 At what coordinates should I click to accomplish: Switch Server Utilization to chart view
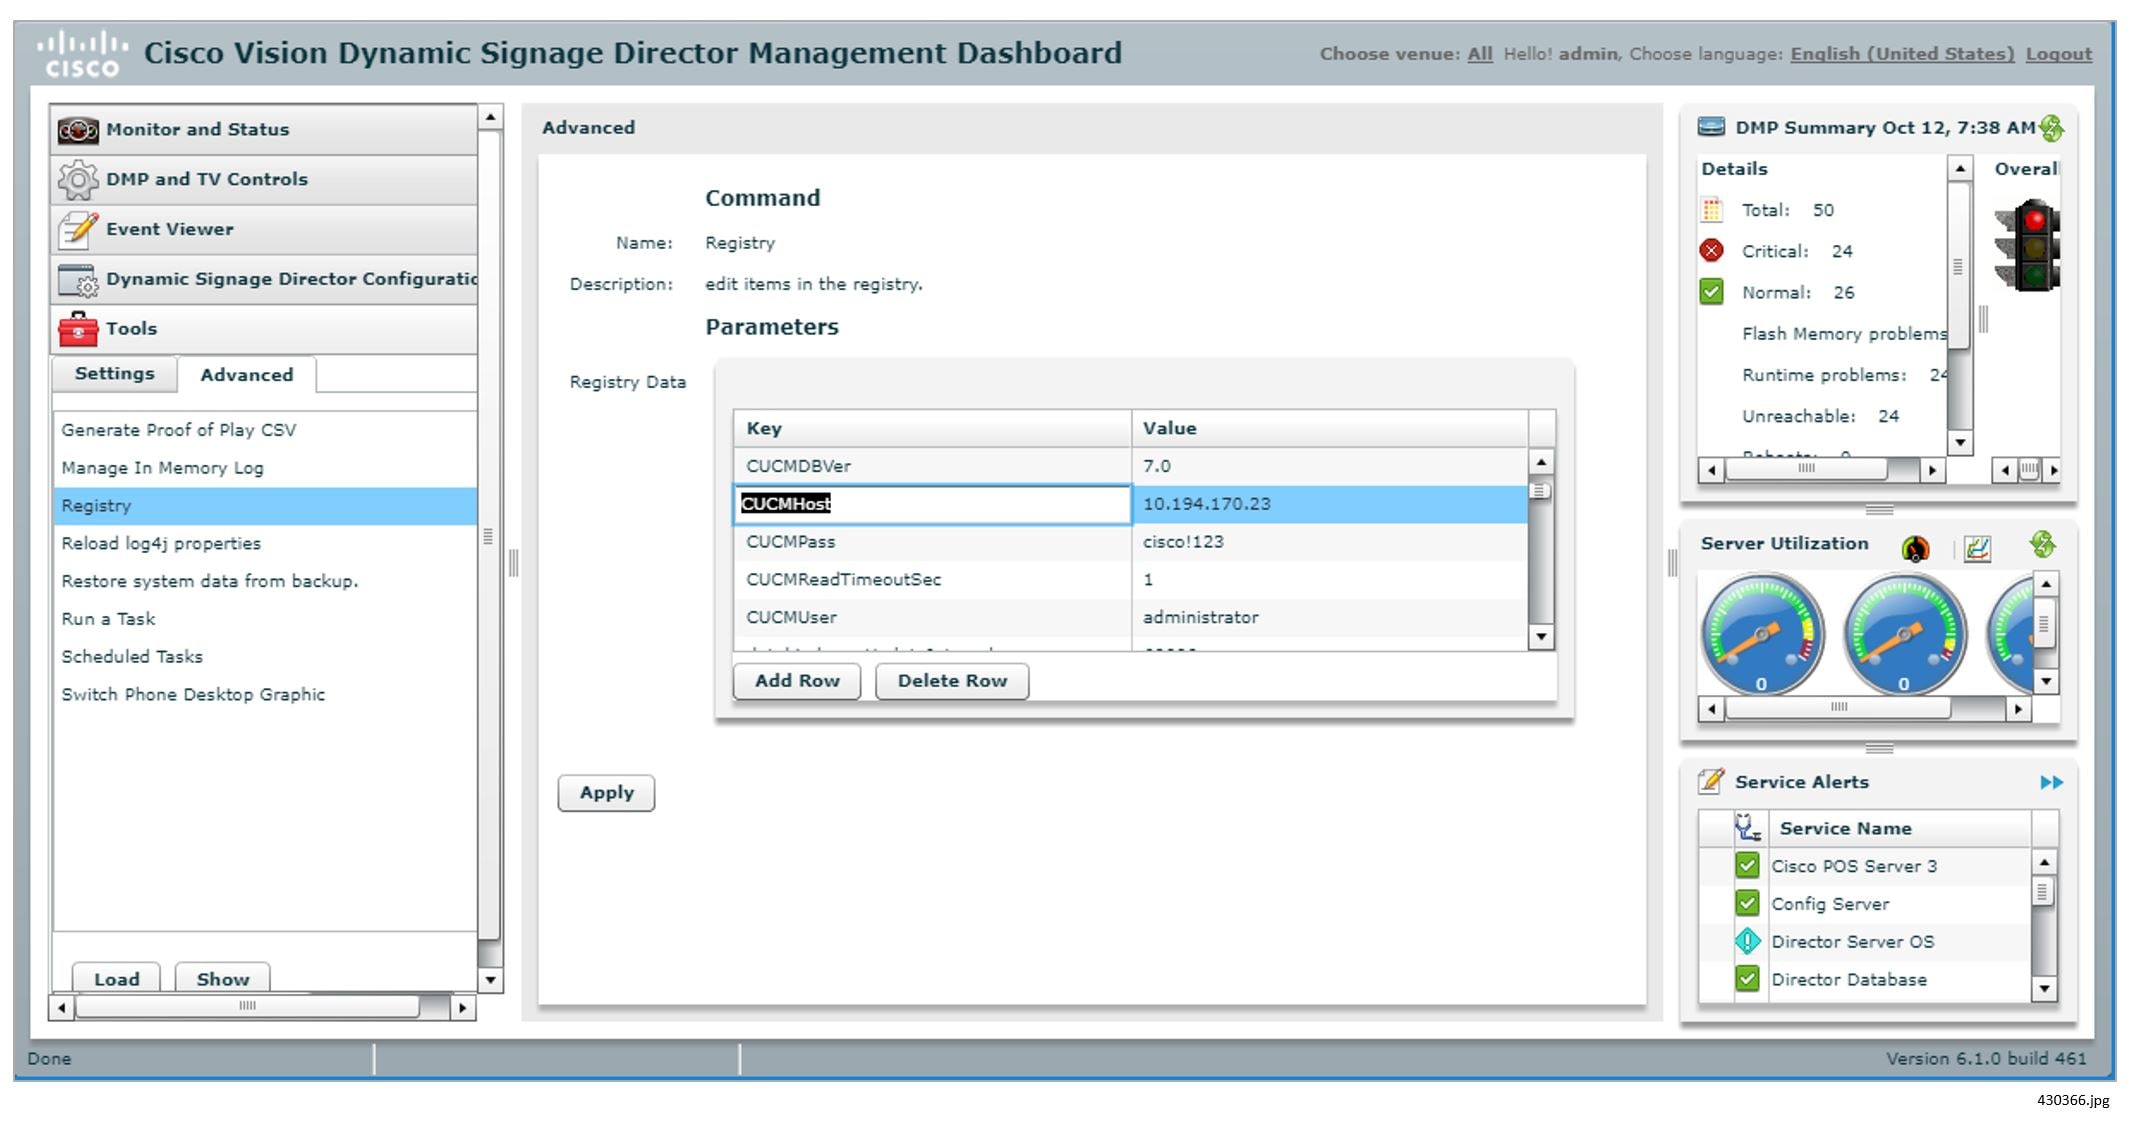(1977, 548)
